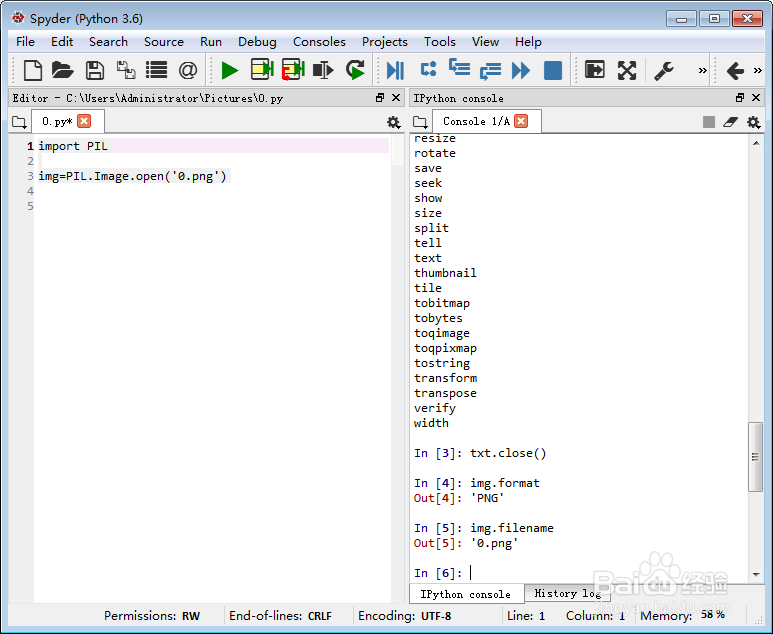Go back to previous cursor position arrow
773x634 pixels.
coord(735,70)
